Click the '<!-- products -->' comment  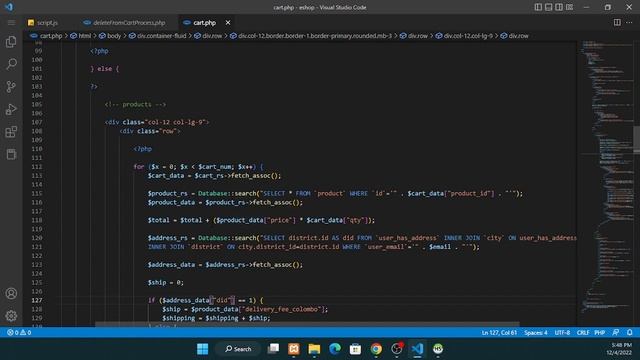[135, 104]
